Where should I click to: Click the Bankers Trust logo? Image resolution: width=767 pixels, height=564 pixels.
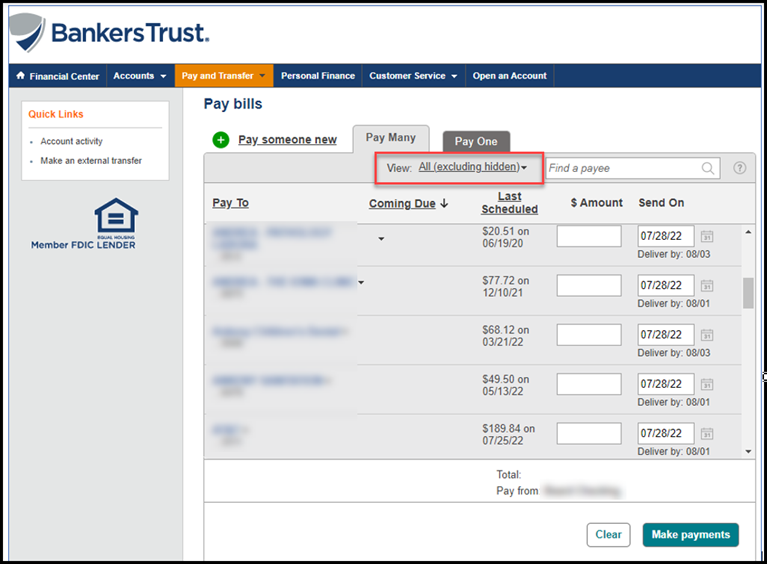[110, 32]
